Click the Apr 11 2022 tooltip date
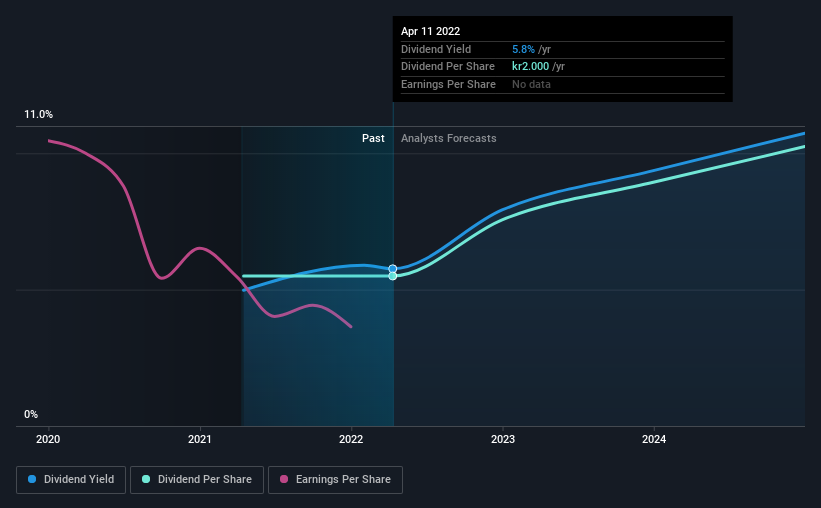The image size is (821, 508). (430, 31)
